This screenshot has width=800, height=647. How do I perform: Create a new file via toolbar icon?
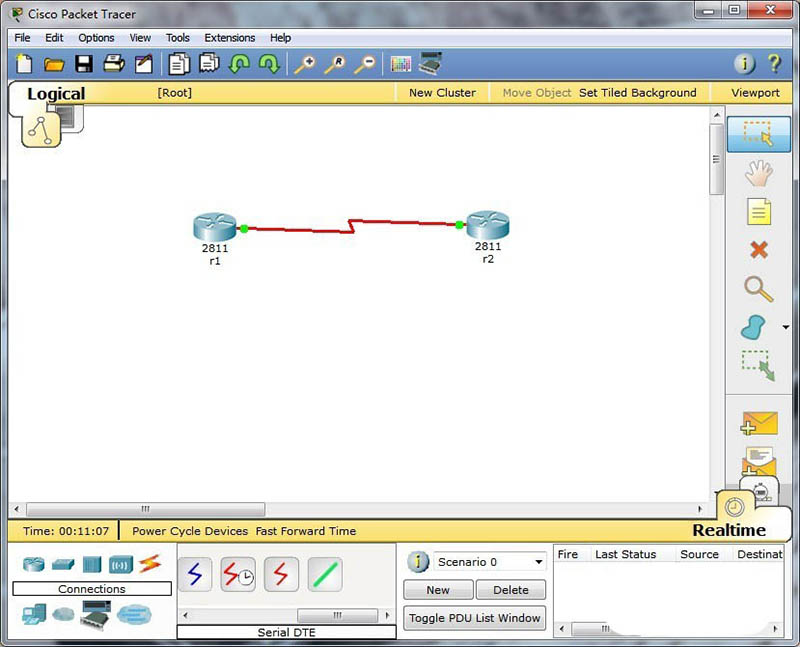23,64
